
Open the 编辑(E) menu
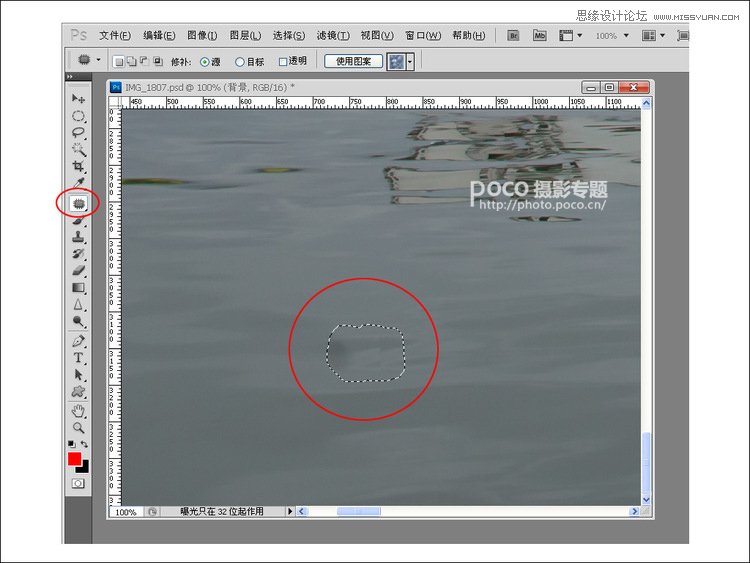point(159,35)
